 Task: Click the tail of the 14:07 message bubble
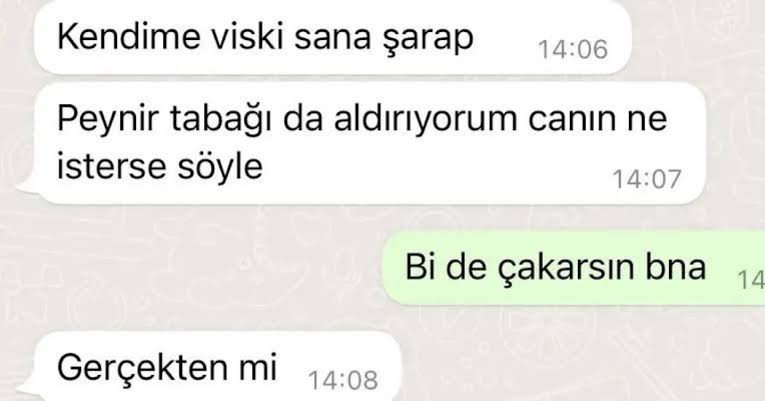point(27,187)
